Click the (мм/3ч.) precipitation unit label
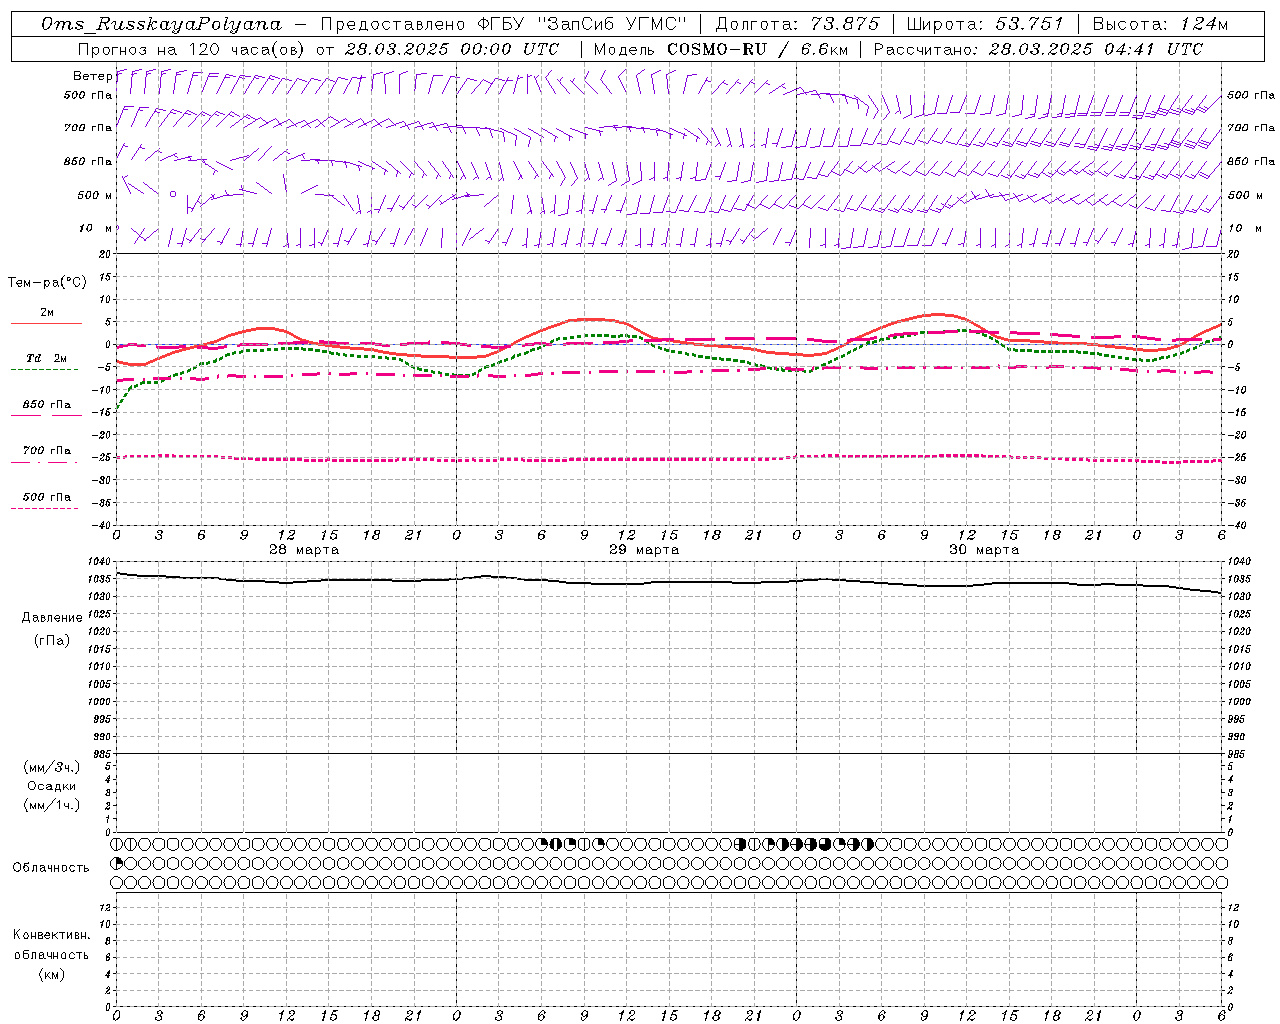 tap(52, 767)
